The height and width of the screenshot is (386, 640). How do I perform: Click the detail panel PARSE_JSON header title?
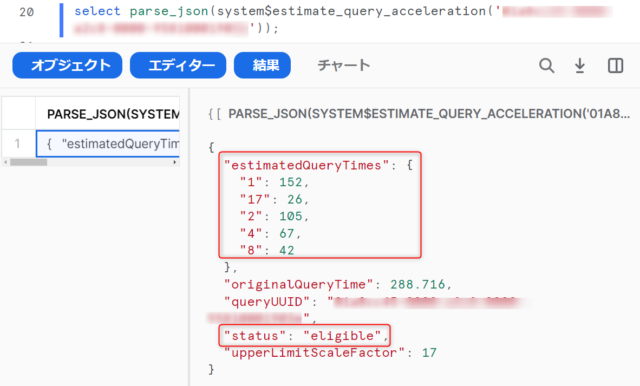pyautogui.click(x=429, y=114)
